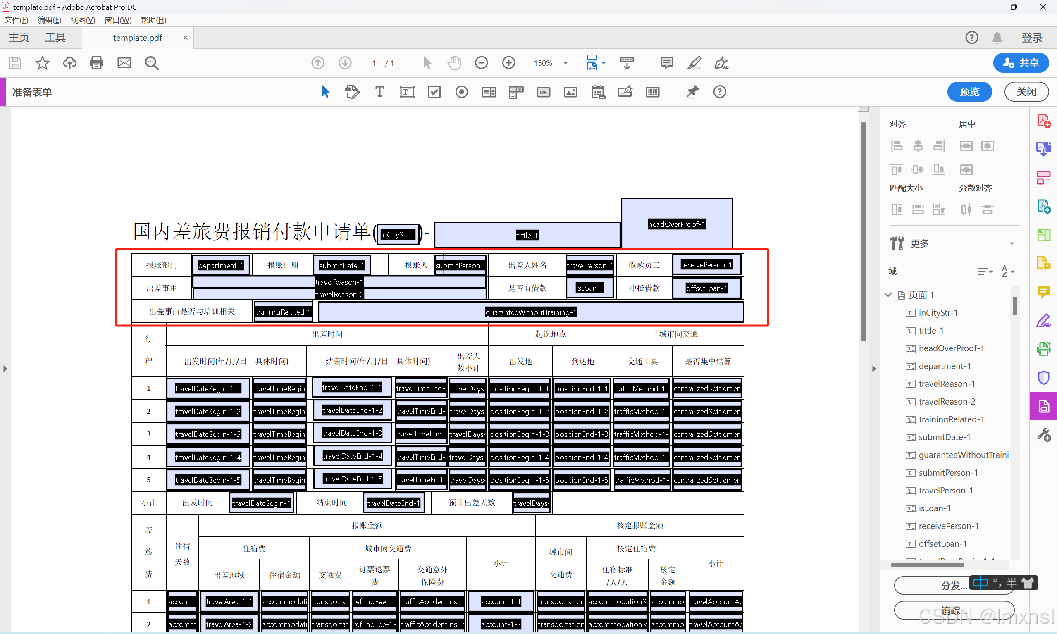Viewport: 1057px width, 634px height.
Task: Click the print icon in the toolbar
Action: click(x=96, y=63)
